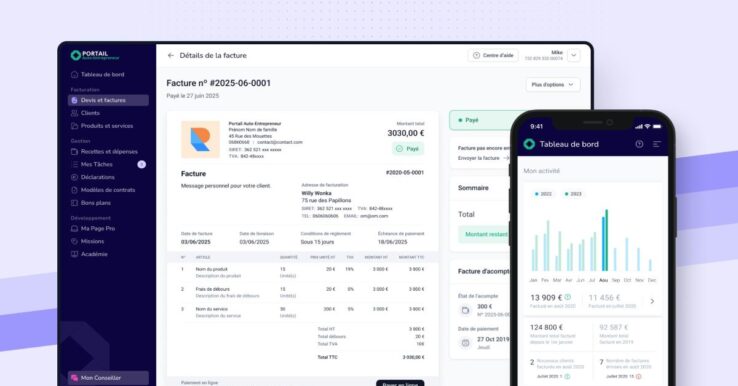Toggle the 2022 legend in the phone chart
The width and height of the screenshot is (738, 386).
point(543,194)
